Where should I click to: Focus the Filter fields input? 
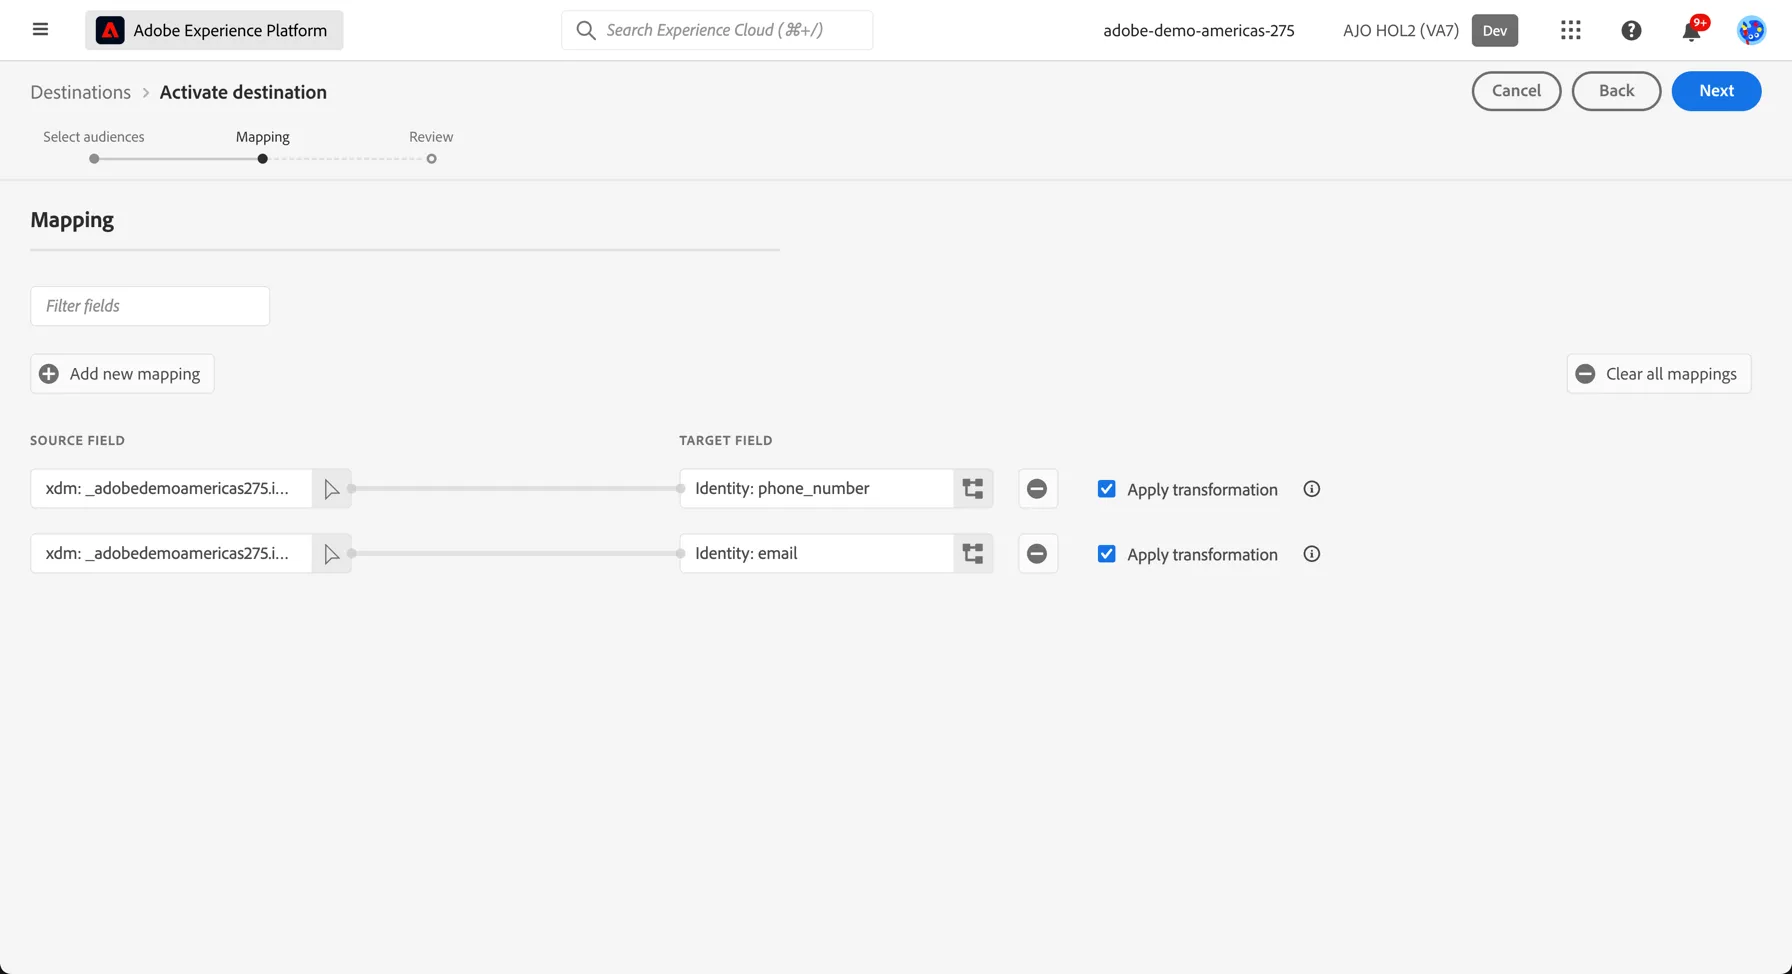tap(150, 306)
